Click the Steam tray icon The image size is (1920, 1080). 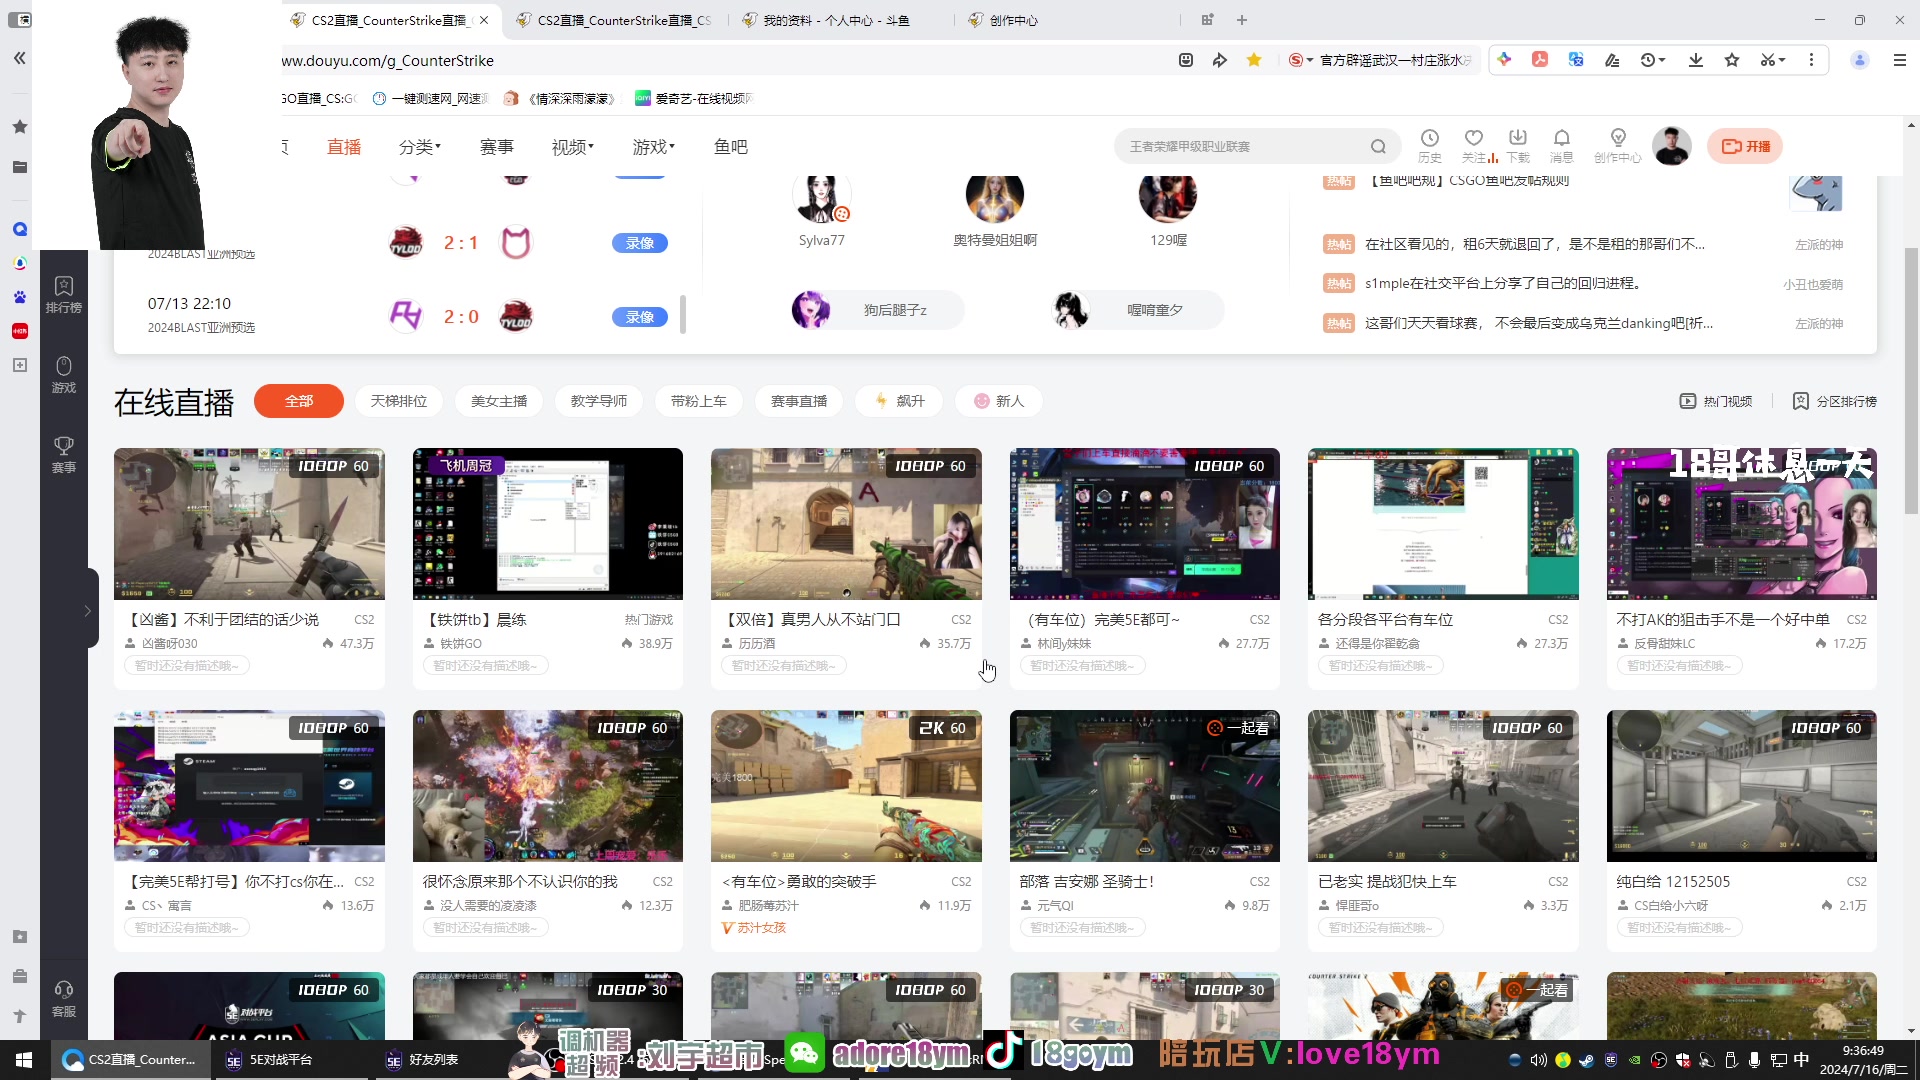tap(1586, 1060)
